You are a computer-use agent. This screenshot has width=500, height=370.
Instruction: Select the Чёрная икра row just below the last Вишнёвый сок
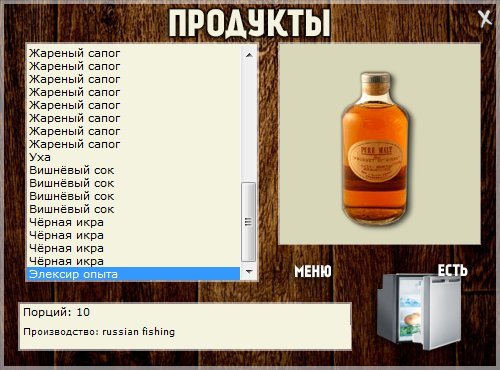point(133,222)
